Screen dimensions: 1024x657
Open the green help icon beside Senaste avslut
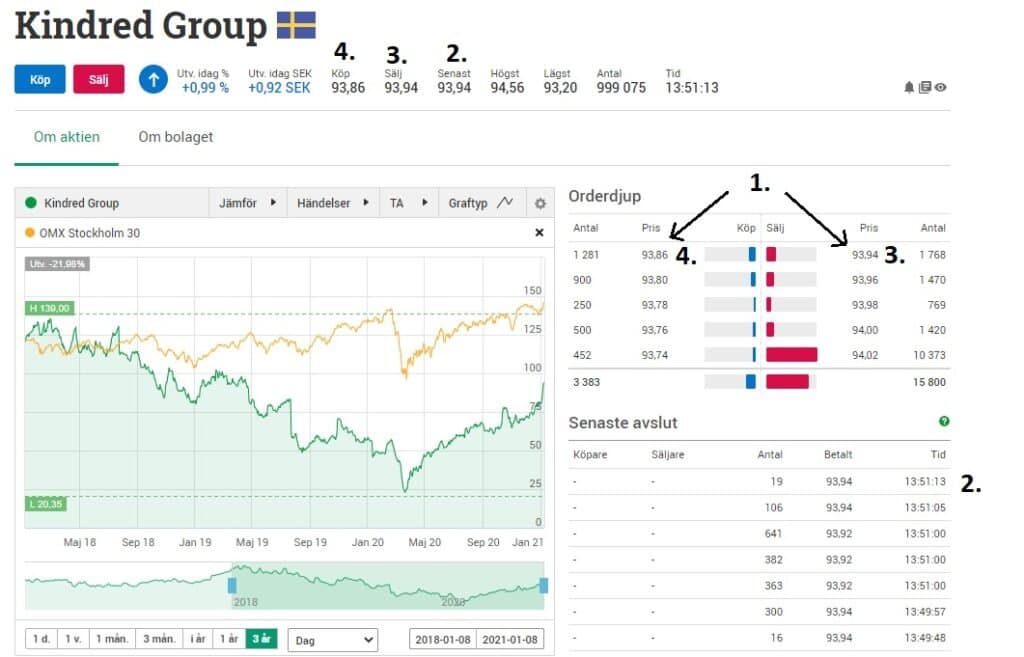point(946,422)
